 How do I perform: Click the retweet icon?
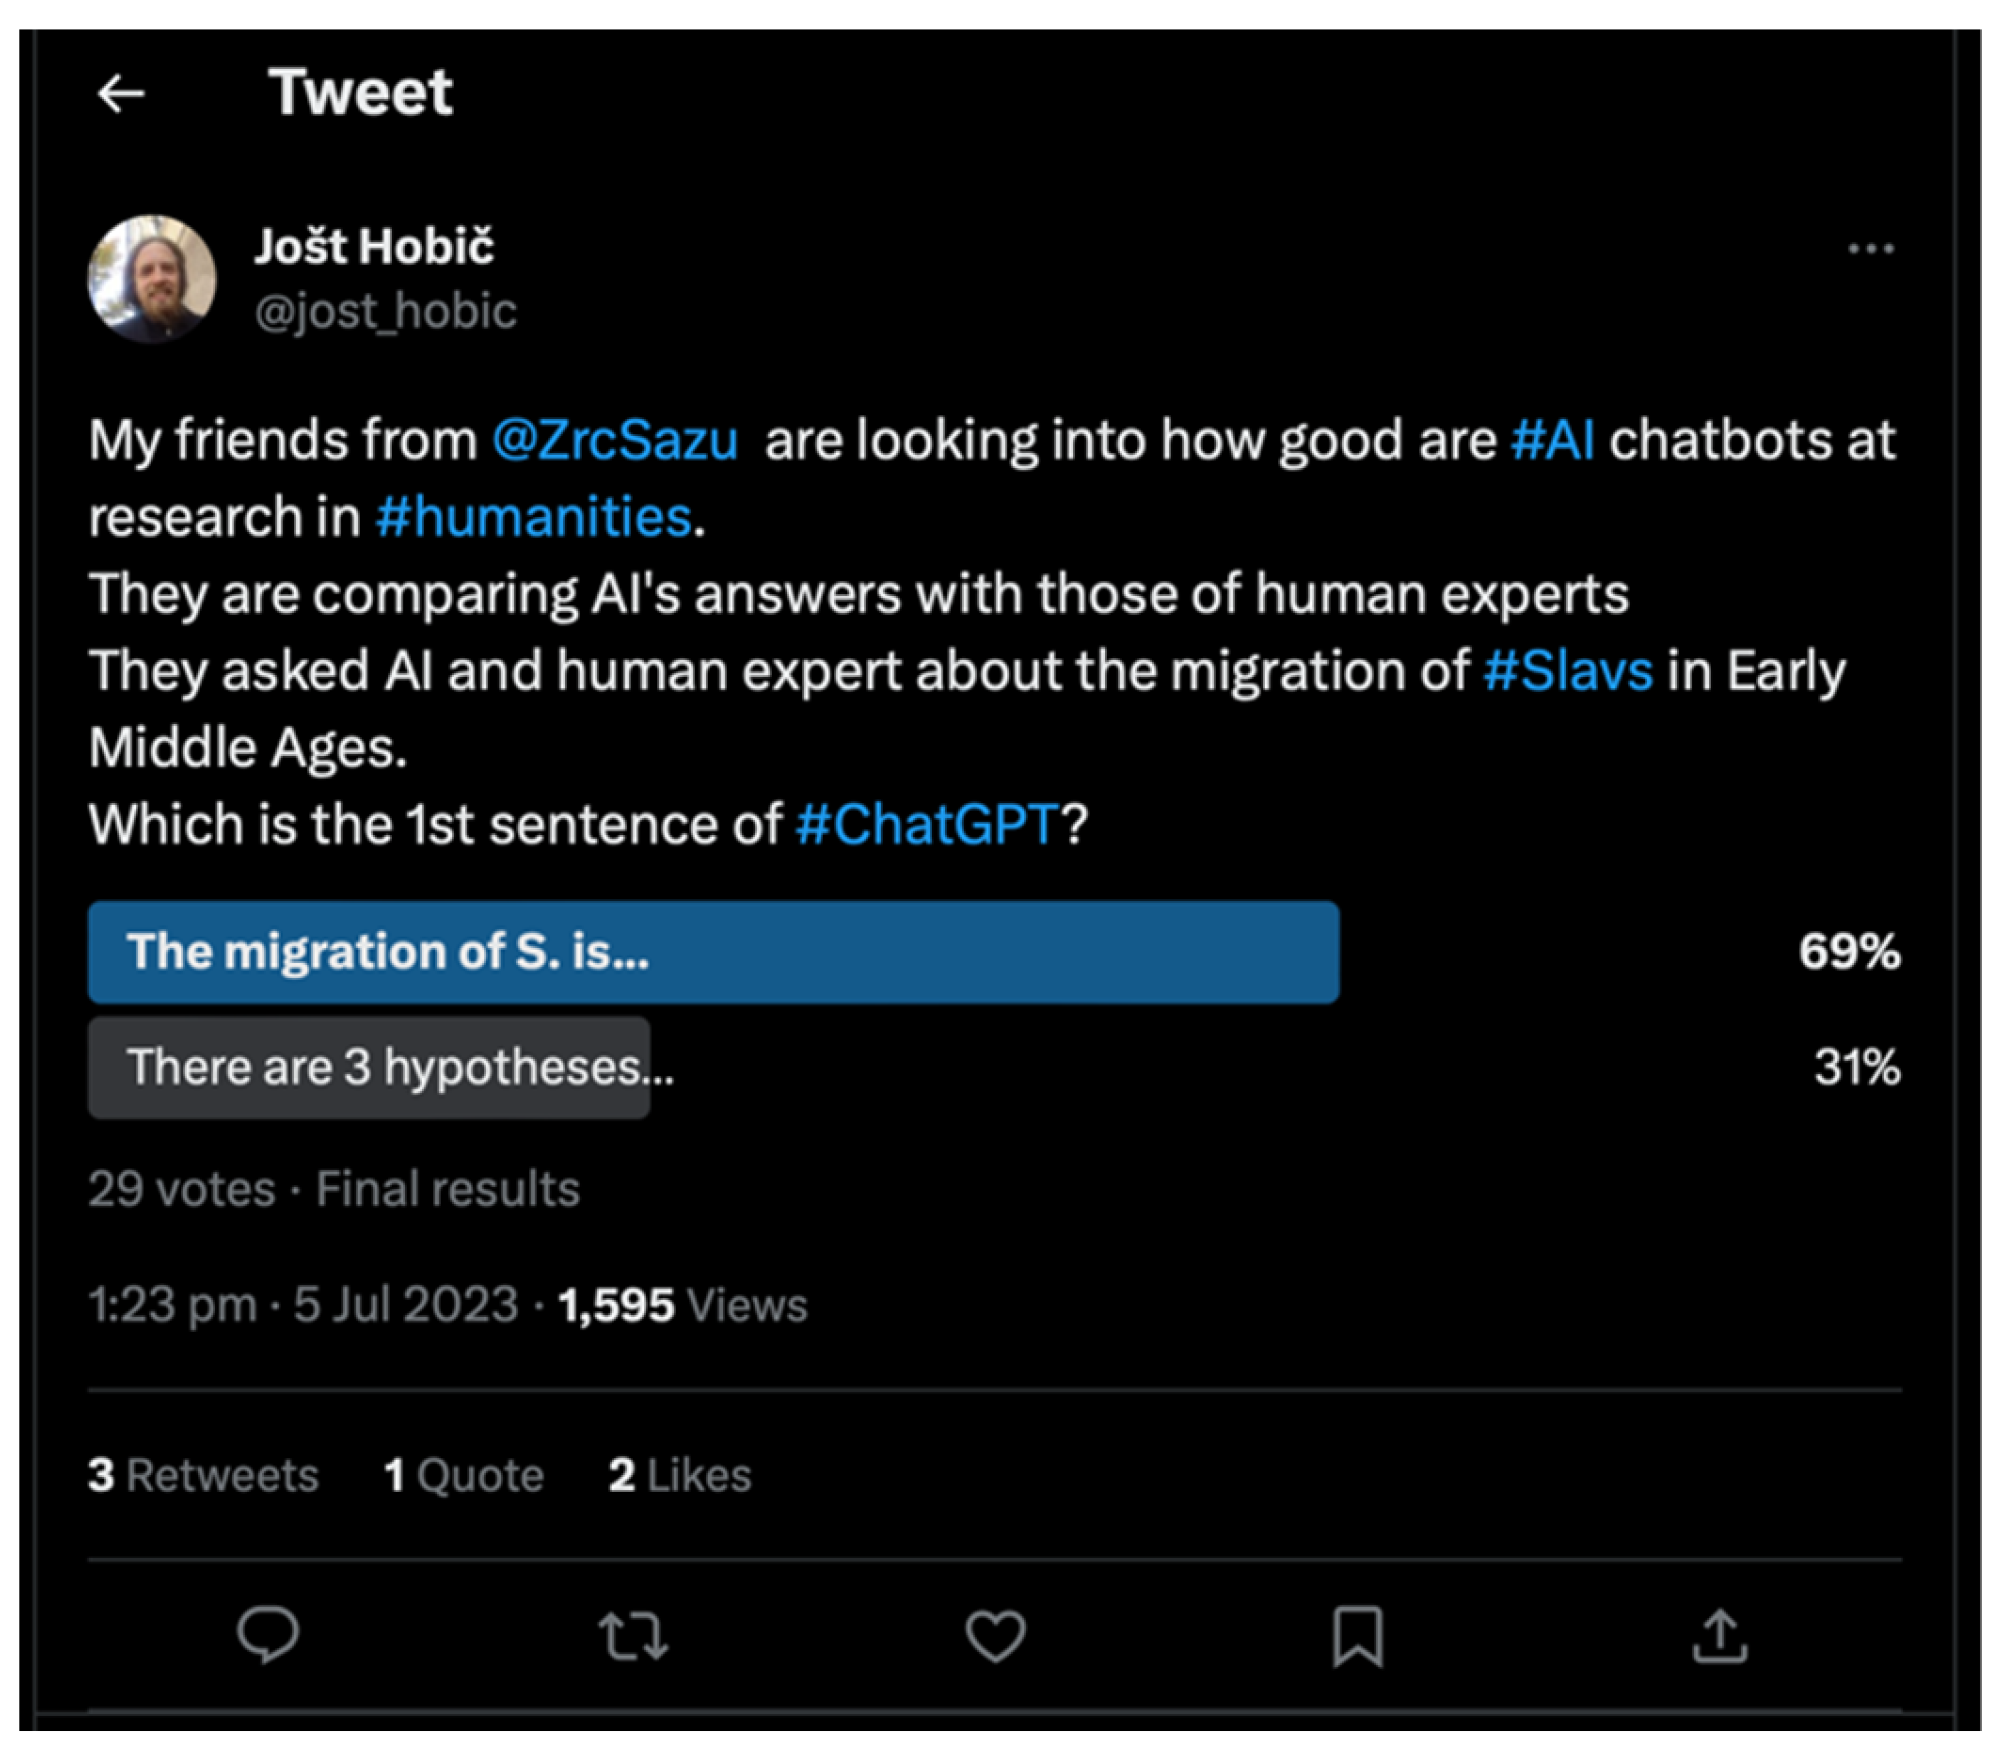(x=632, y=1636)
